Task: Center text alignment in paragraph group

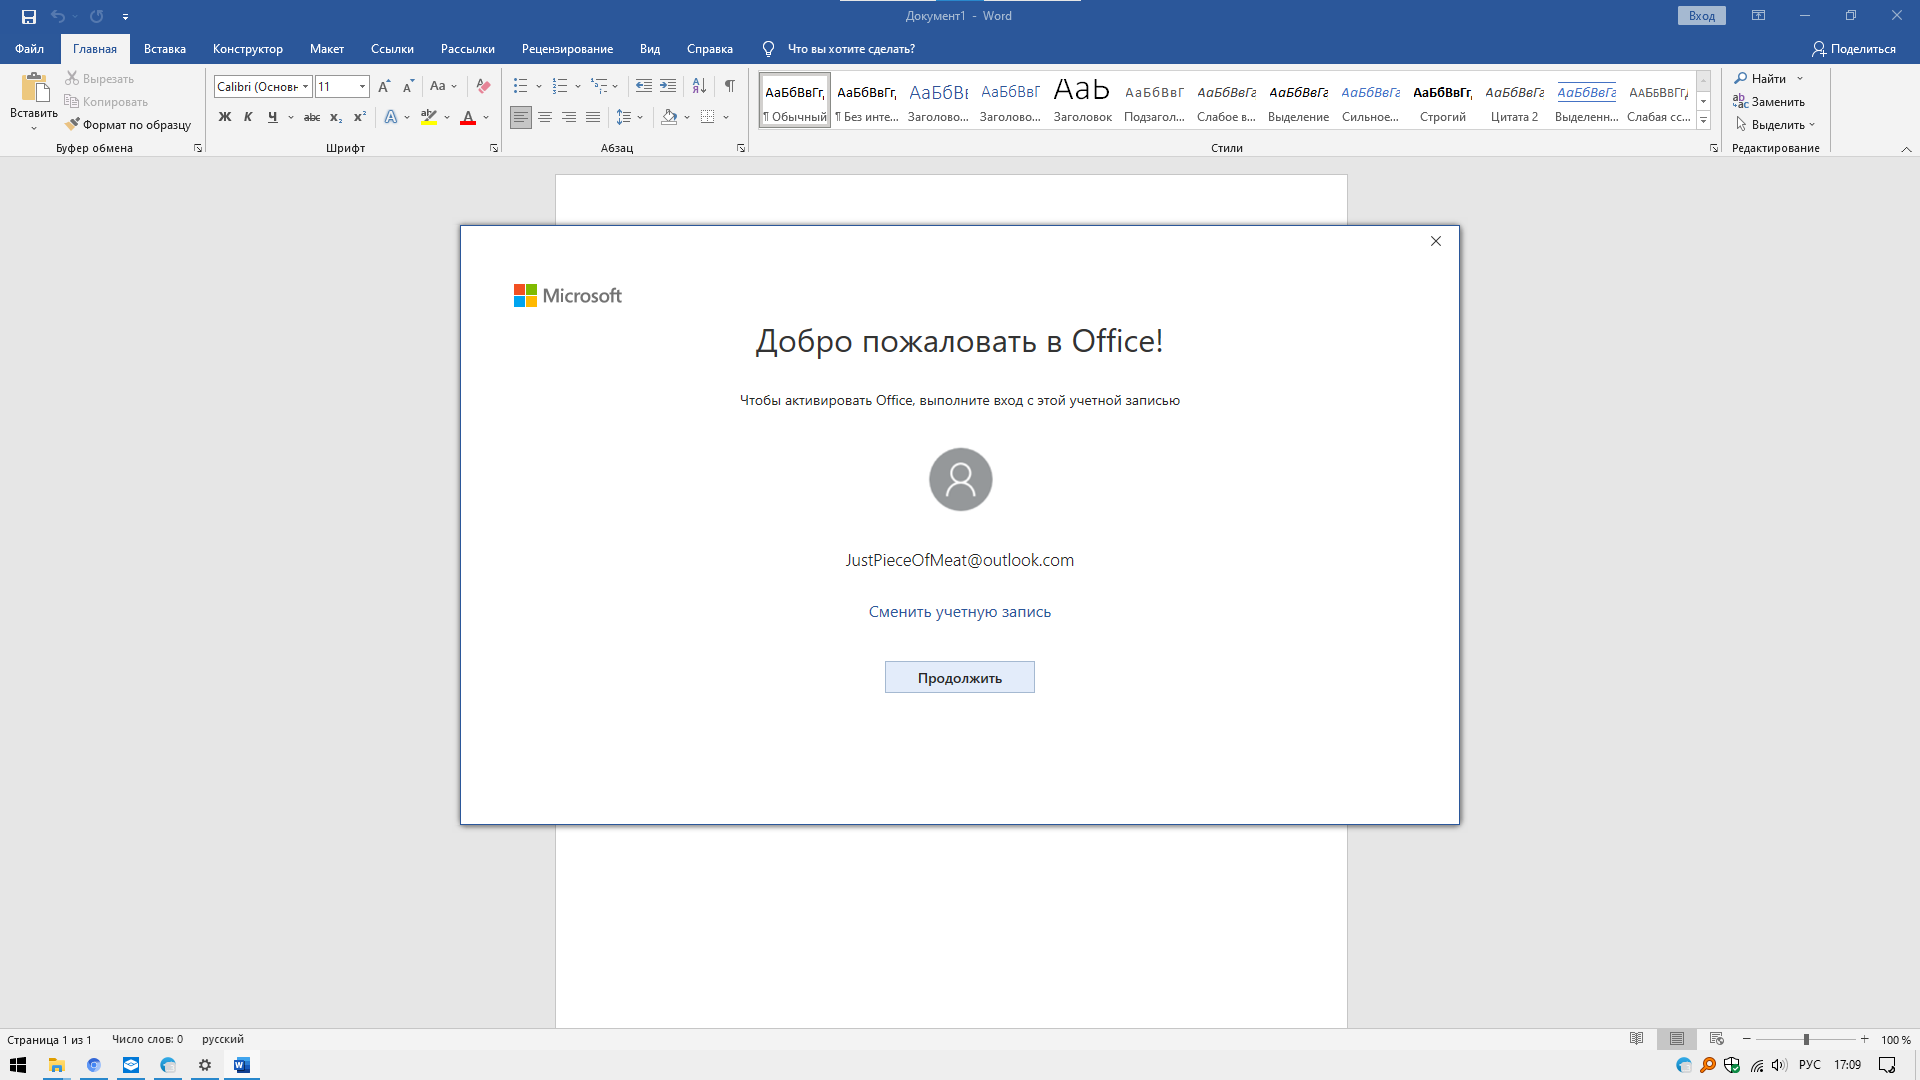Action: pos(545,117)
